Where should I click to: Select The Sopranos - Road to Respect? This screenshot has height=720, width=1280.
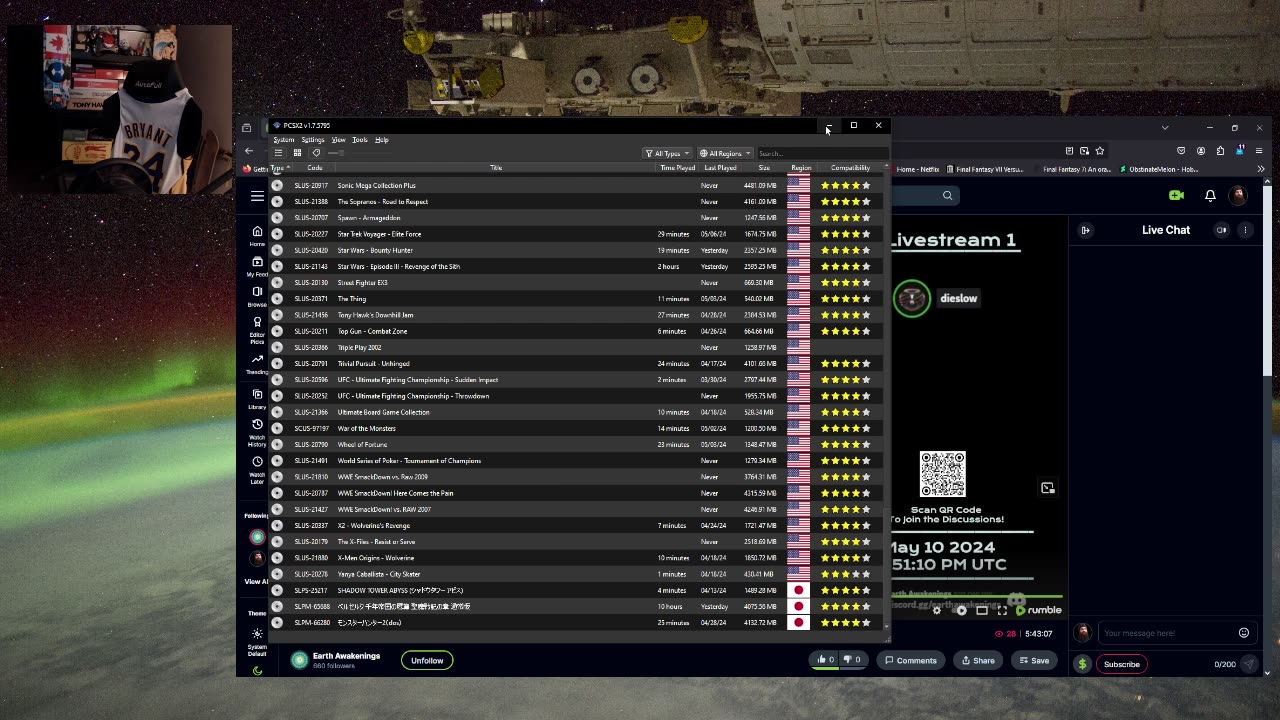577,201
